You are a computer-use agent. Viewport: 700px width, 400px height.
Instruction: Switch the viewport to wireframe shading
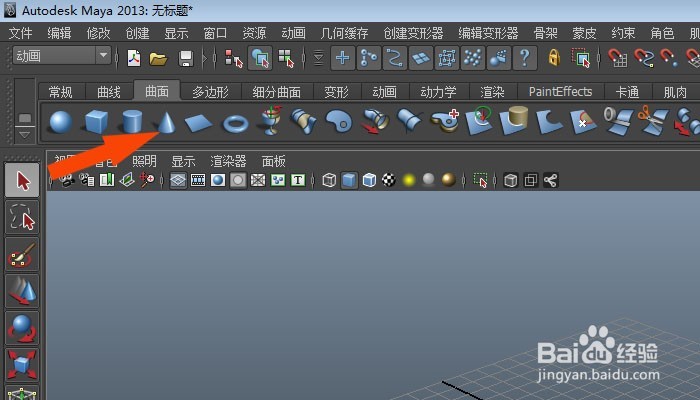click(x=329, y=180)
